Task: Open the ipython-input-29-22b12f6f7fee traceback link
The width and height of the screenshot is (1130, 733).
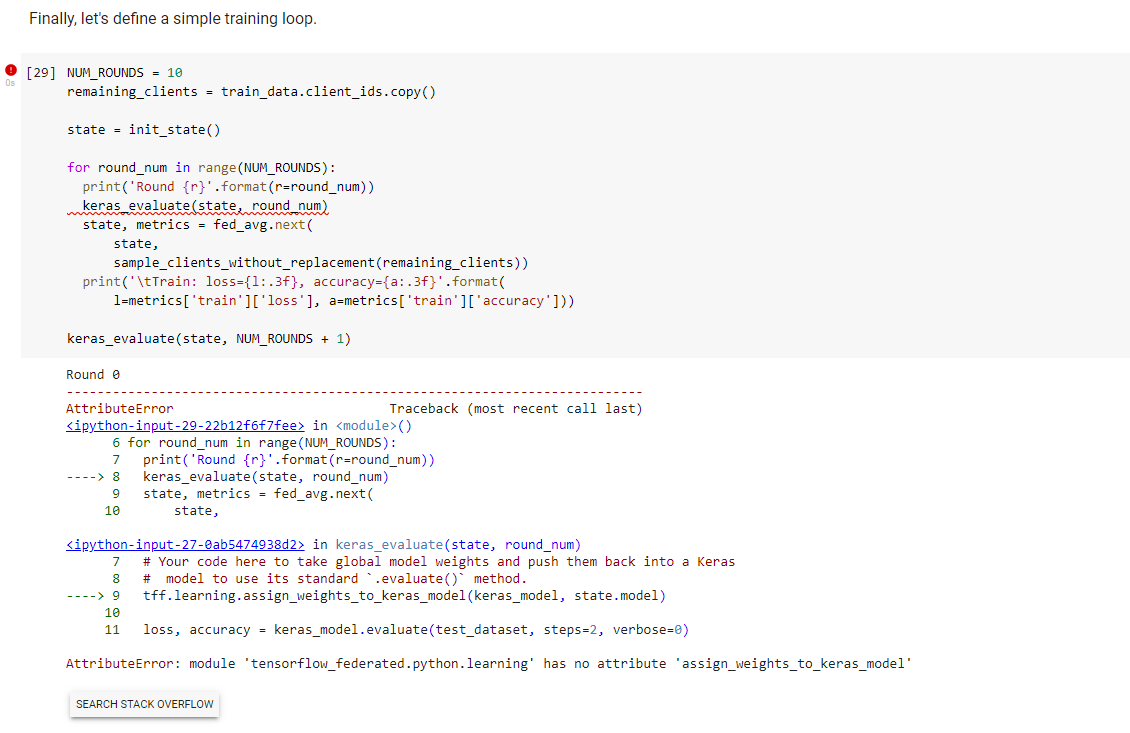Action: 185,426
